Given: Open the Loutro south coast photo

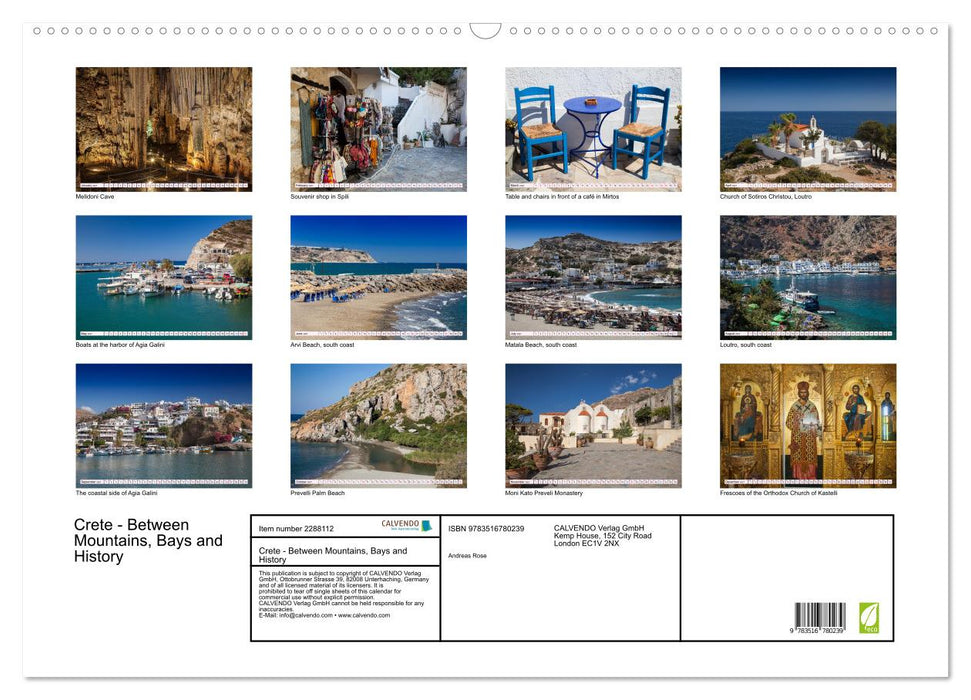Looking at the screenshot, I should pos(808,277).
